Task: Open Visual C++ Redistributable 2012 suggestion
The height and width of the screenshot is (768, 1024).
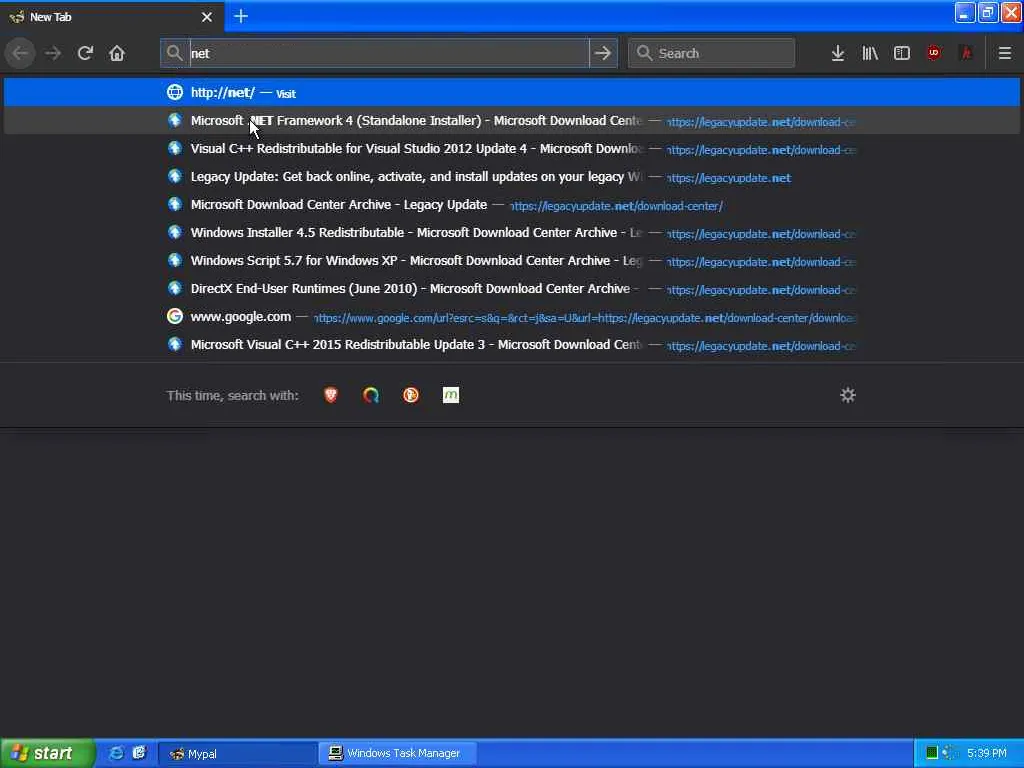Action: (x=511, y=148)
